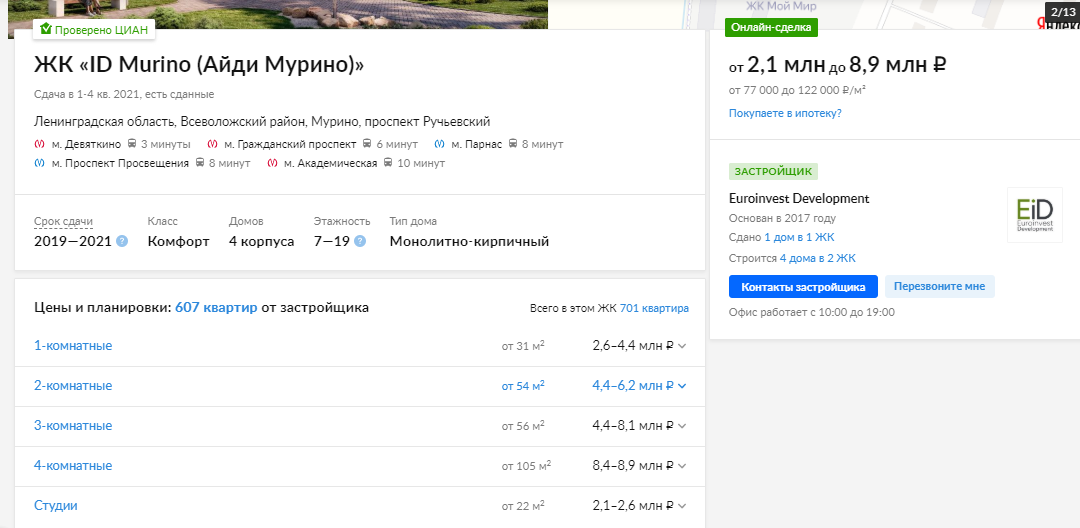Open the 1-комнатные apartments link
Screen dimensions: 1080x528
73,346
